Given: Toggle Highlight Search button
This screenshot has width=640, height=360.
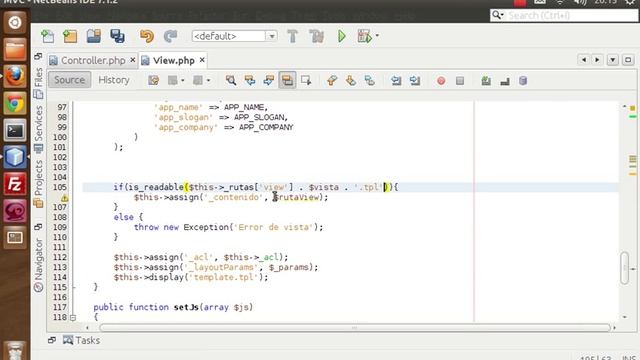Looking at the screenshot, I should [287, 80].
